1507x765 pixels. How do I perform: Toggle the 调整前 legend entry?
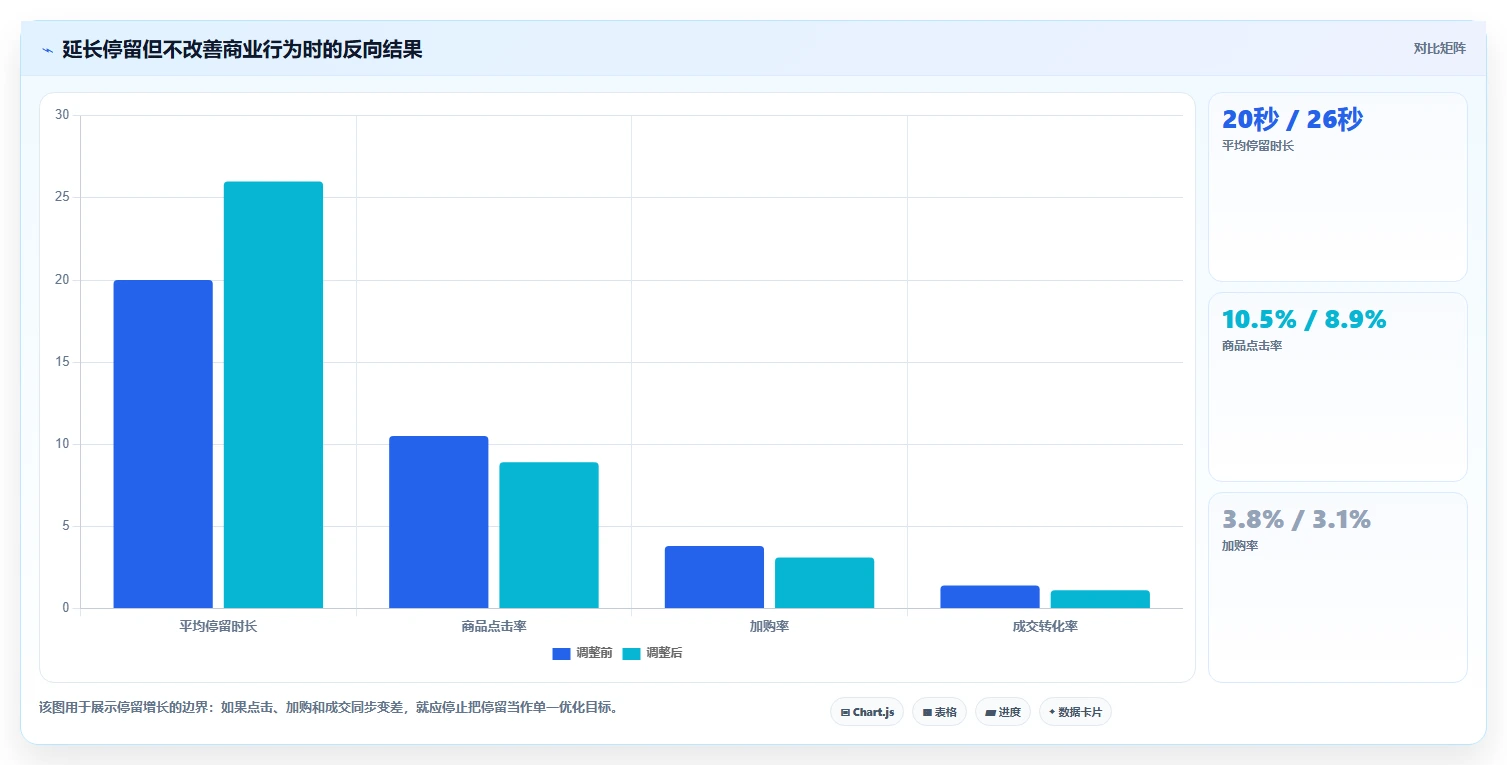pos(582,653)
